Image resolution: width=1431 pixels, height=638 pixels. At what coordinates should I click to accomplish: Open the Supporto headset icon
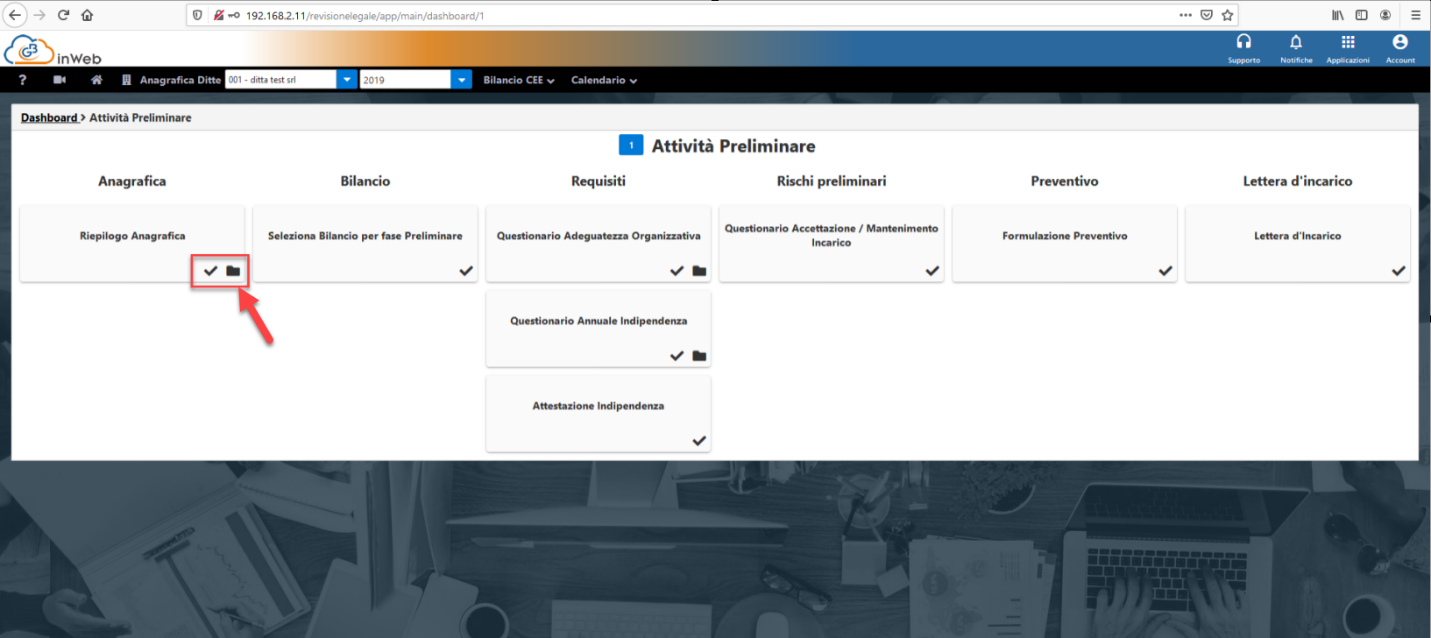(x=1244, y=43)
